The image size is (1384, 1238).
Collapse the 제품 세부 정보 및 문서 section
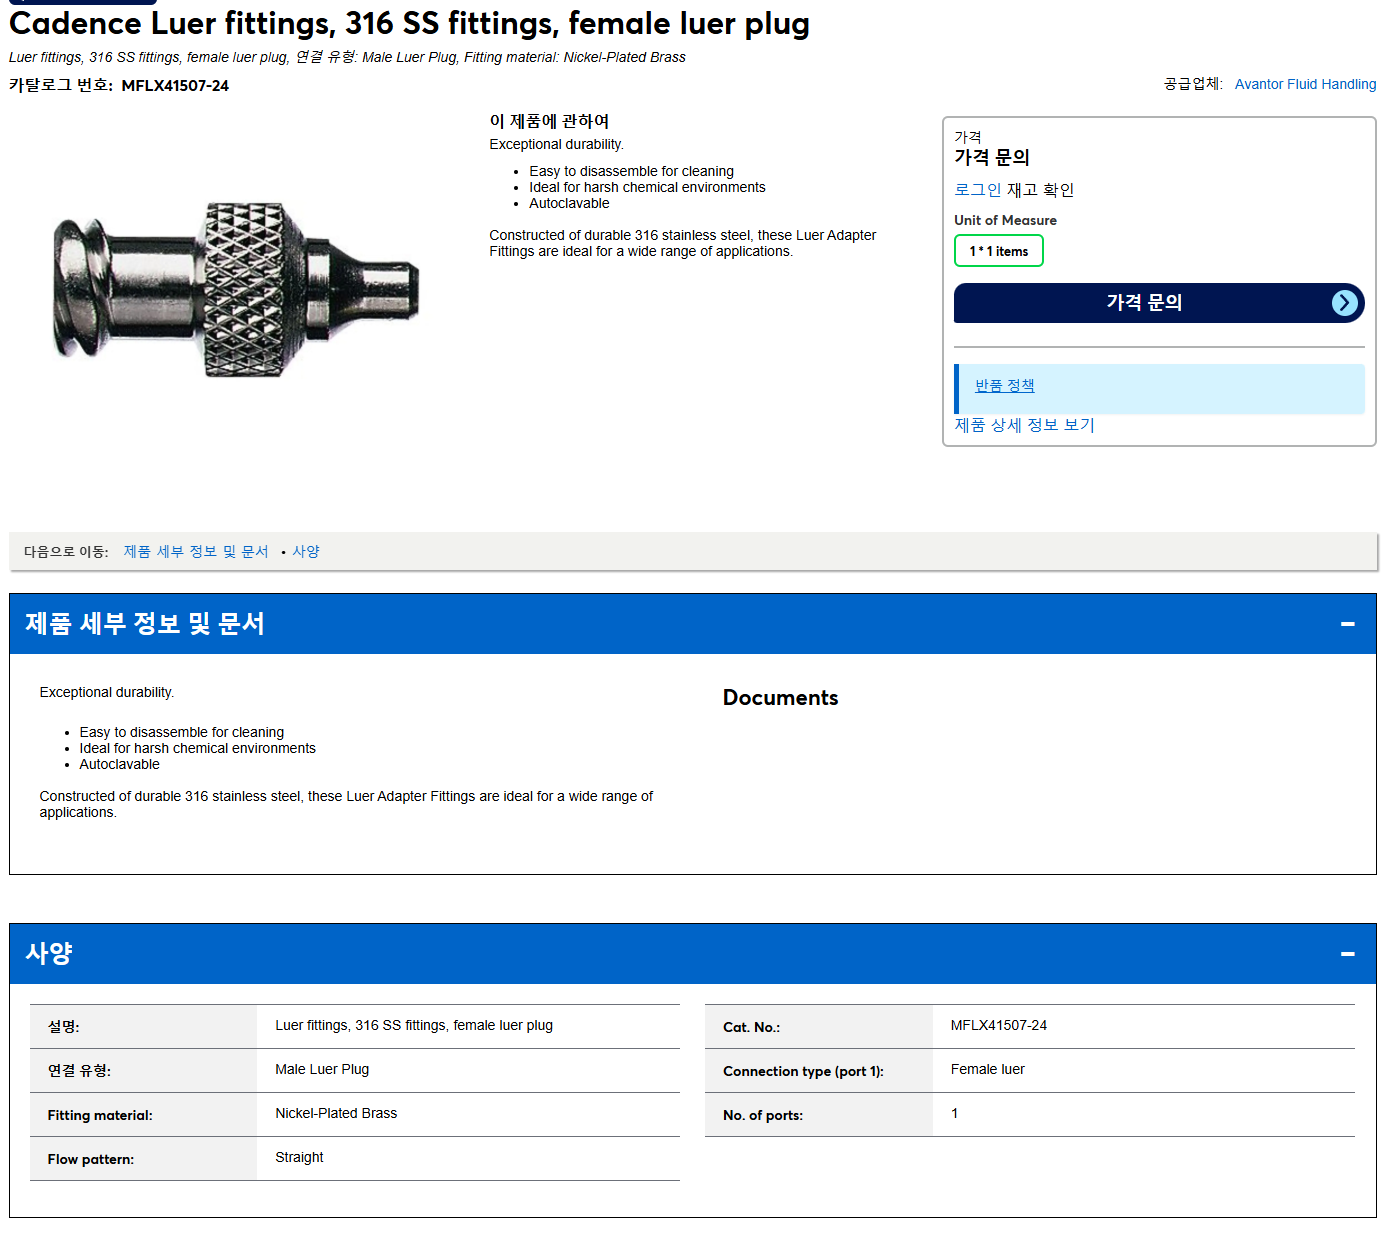click(x=1347, y=624)
